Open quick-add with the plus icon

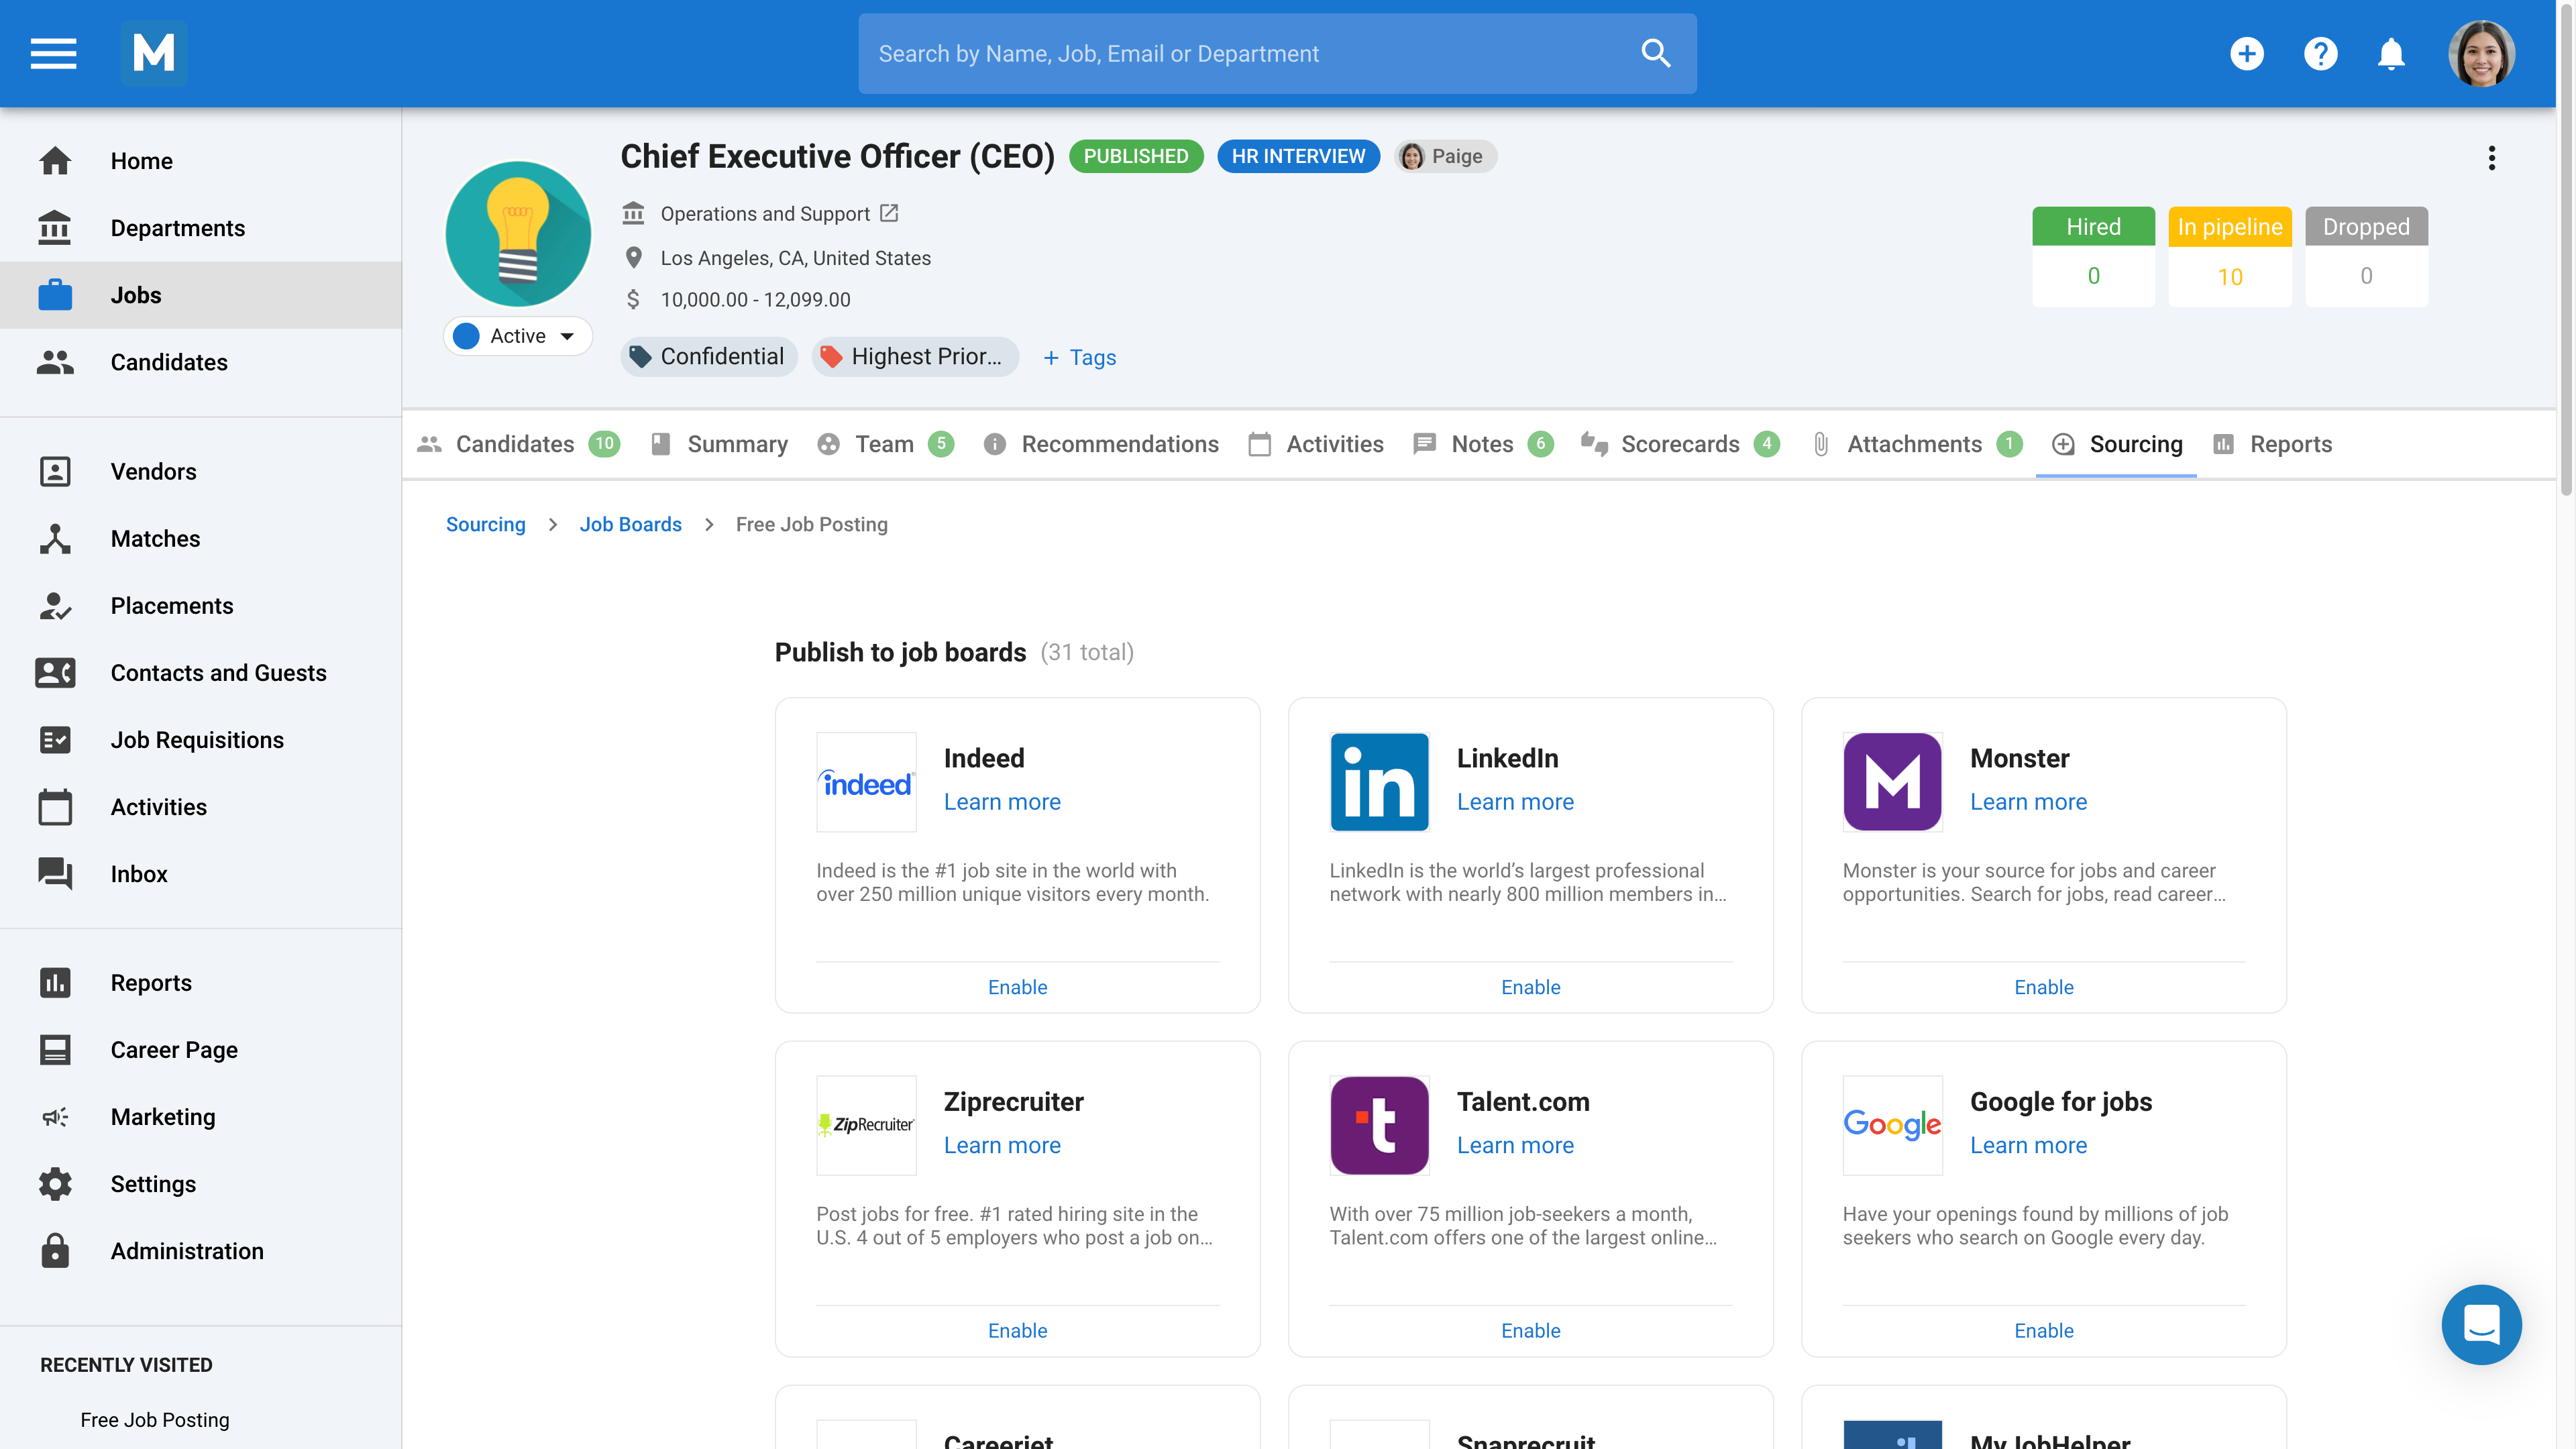(2247, 53)
